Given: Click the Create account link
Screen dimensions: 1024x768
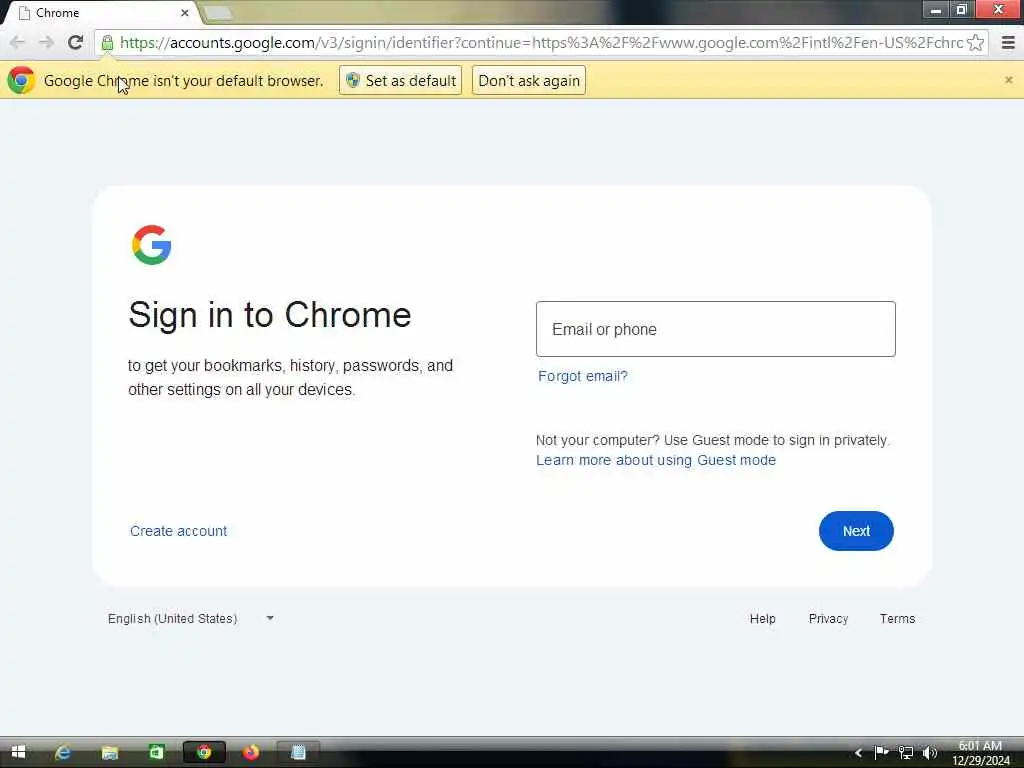Looking at the screenshot, I should pyautogui.click(x=178, y=531).
